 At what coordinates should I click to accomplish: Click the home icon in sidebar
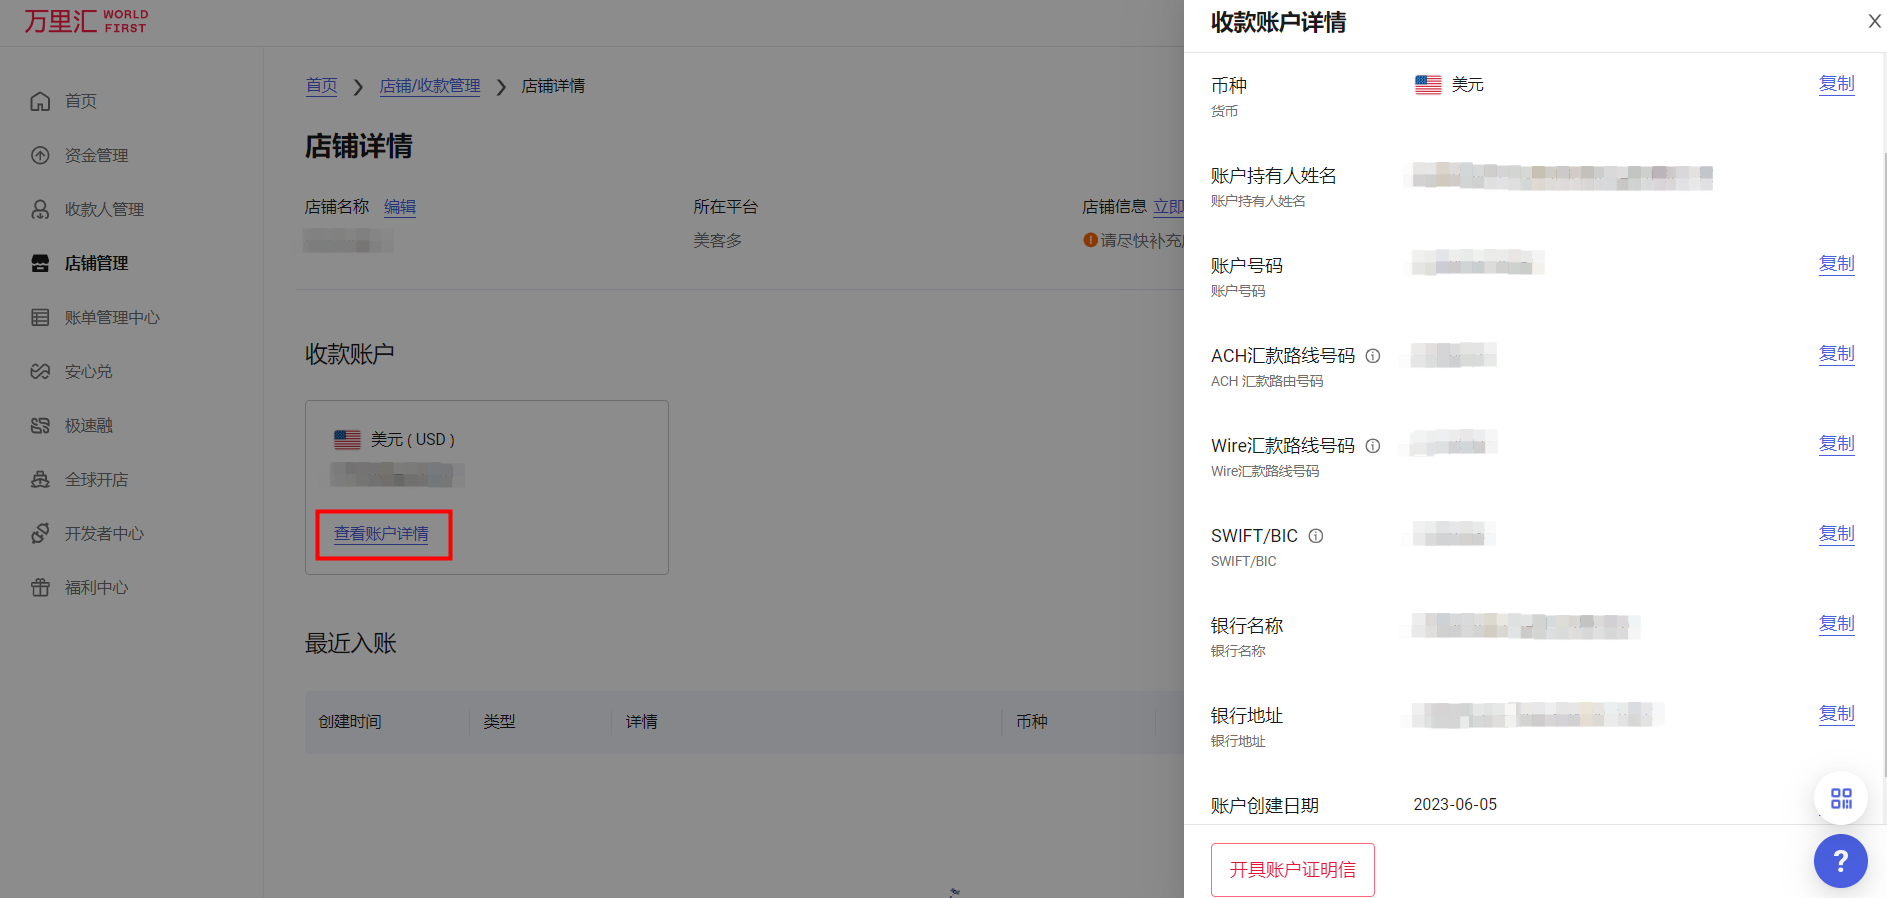40,101
